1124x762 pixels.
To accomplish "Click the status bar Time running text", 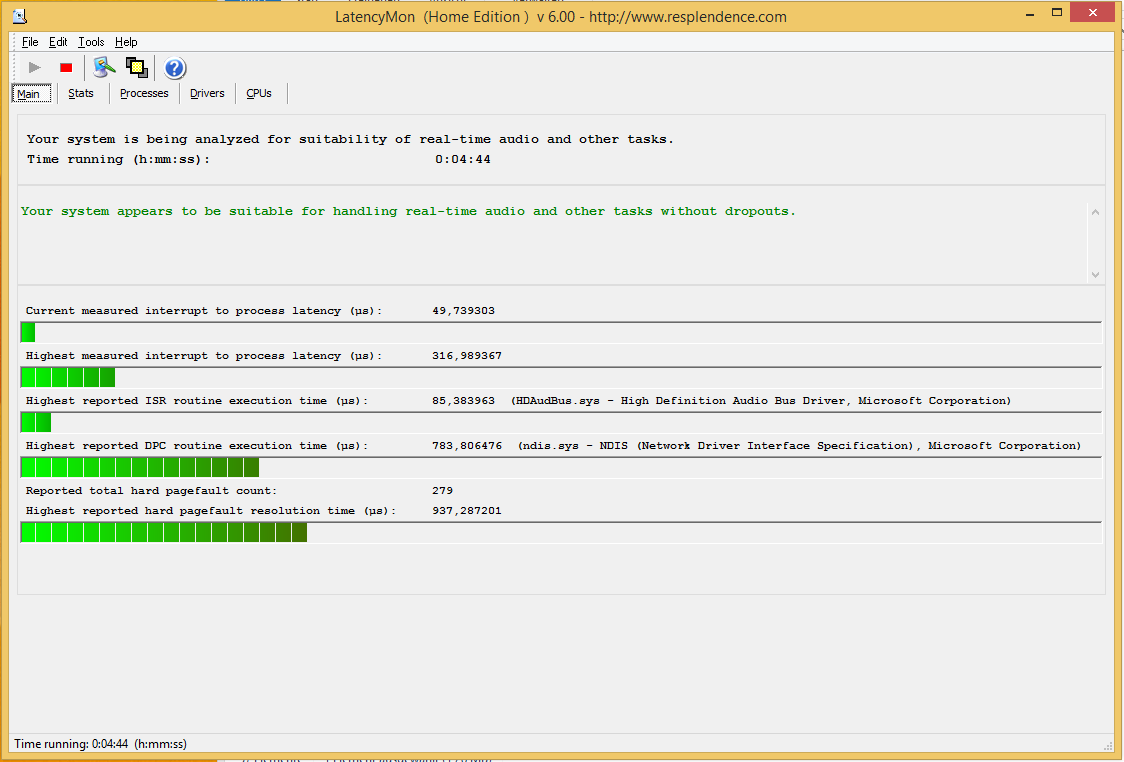I will (100, 744).
